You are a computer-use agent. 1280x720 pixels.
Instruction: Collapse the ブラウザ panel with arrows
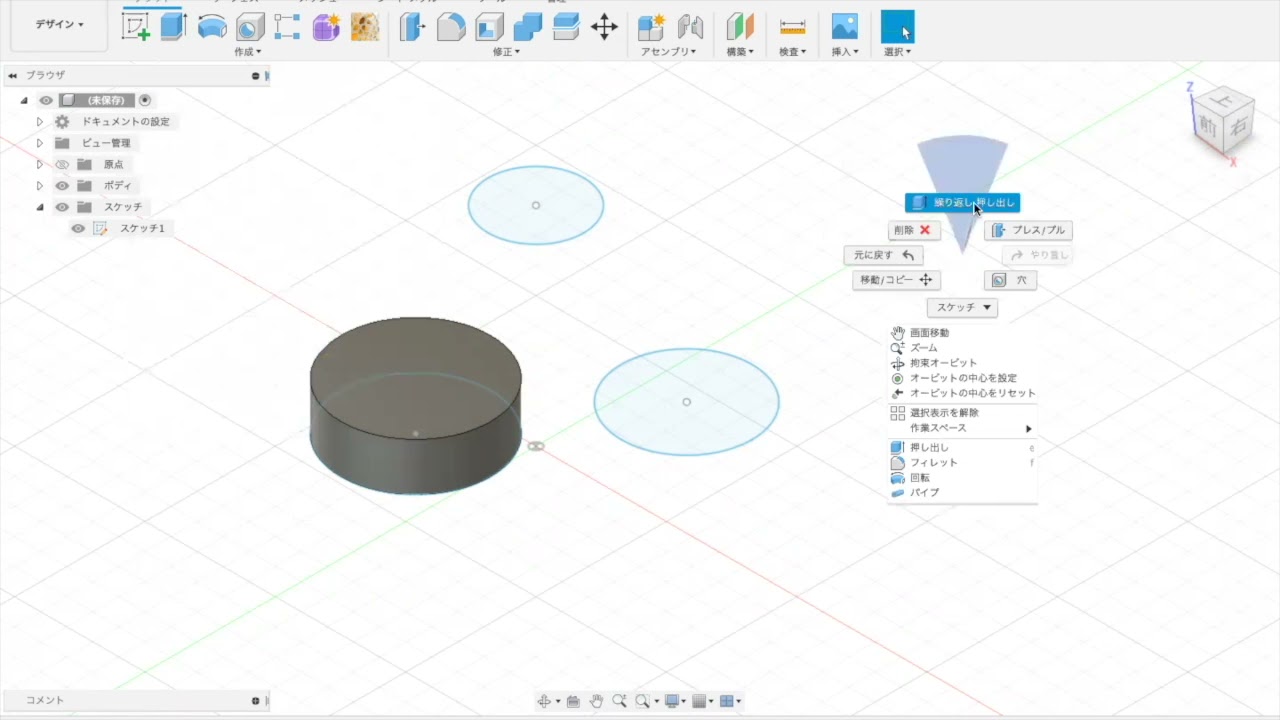coord(13,75)
